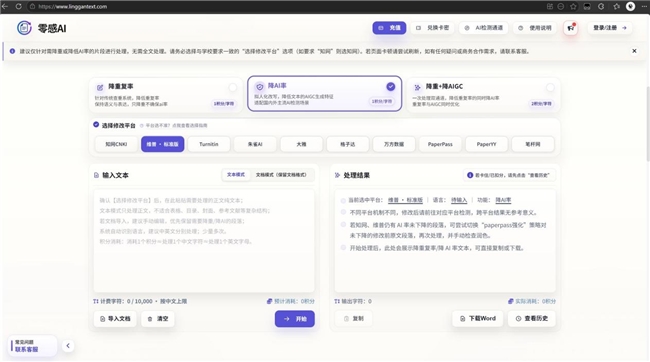Click the 登录/注册 button
Viewport: 650px width, 362px height.
pyautogui.click(x=610, y=28)
